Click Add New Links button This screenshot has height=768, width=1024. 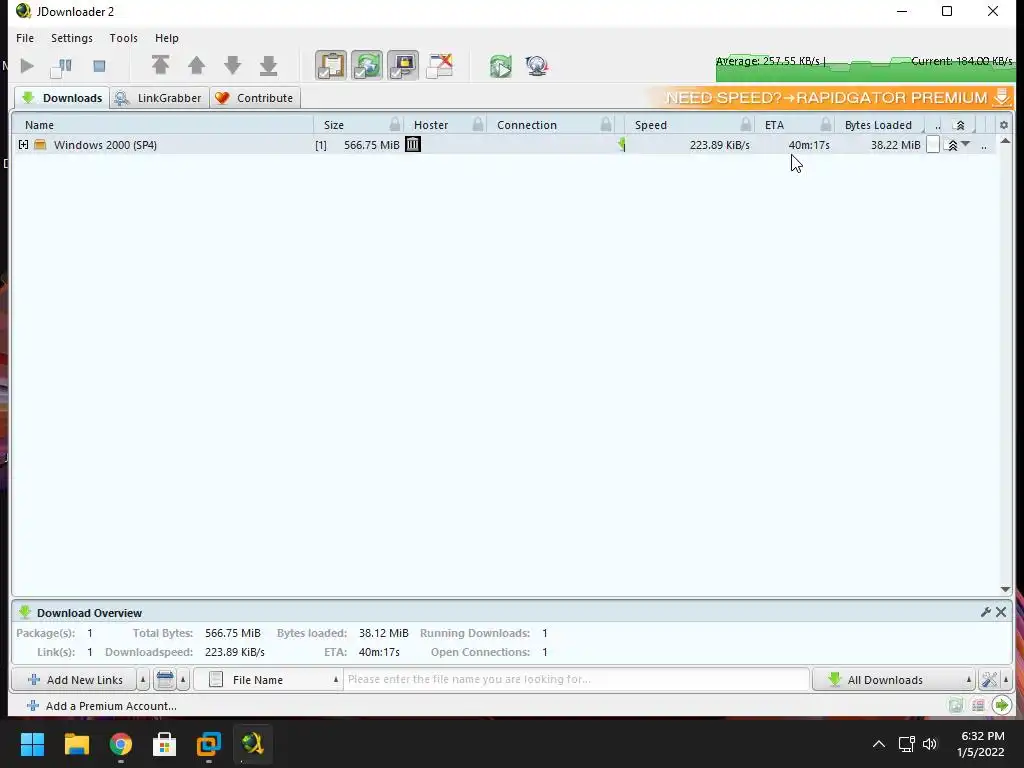click(74, 680)
